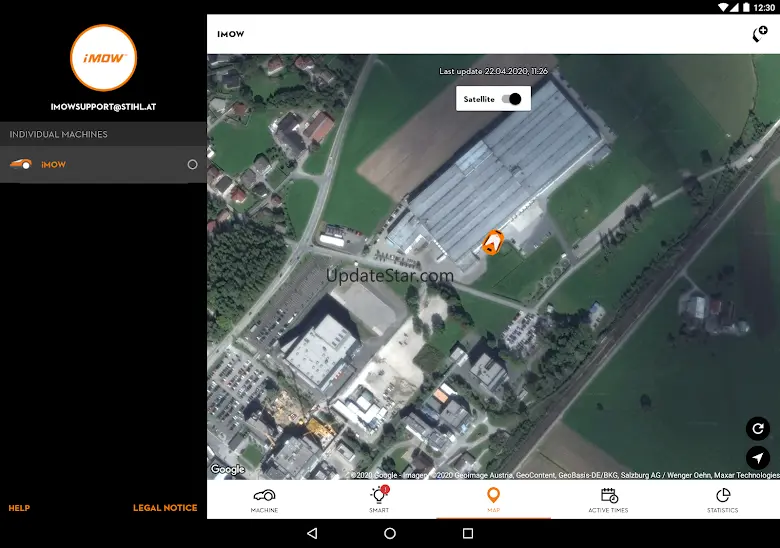Switch to the Machine tab
This screenshot has width=780, height=548.
point(264,500)
